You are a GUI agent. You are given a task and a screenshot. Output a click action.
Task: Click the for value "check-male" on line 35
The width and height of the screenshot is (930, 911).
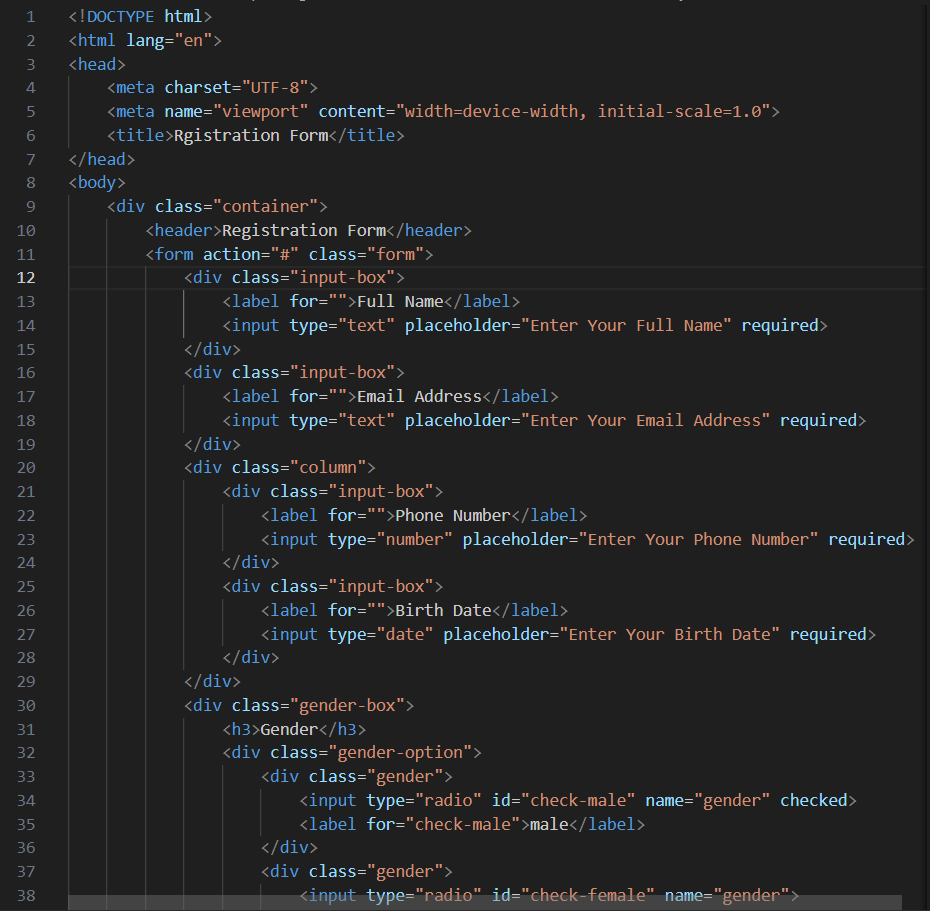463,824
